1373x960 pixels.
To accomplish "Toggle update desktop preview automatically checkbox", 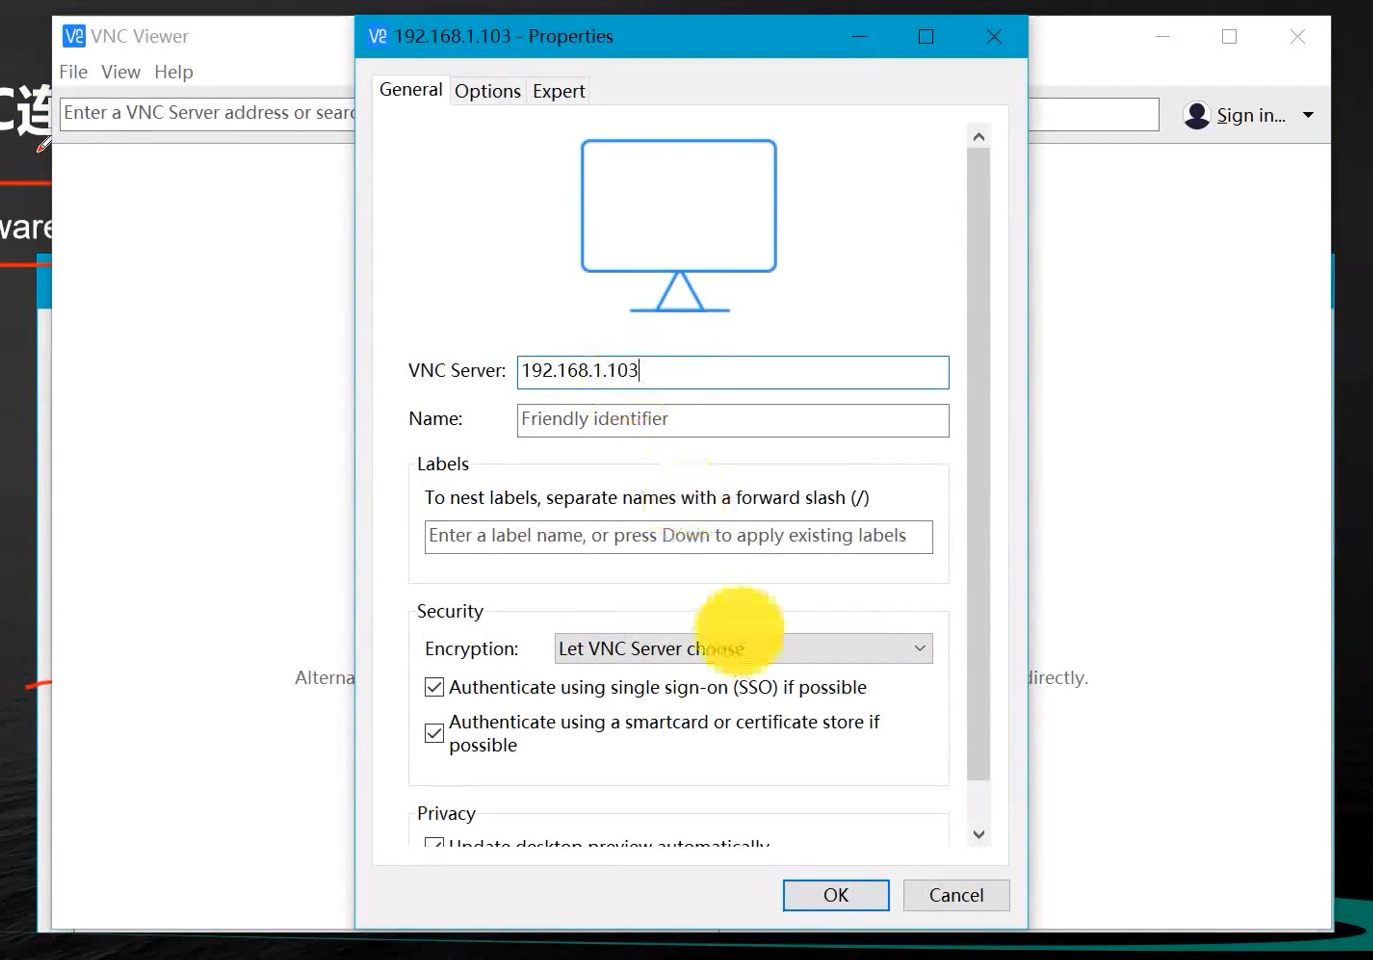I will 434,843.
